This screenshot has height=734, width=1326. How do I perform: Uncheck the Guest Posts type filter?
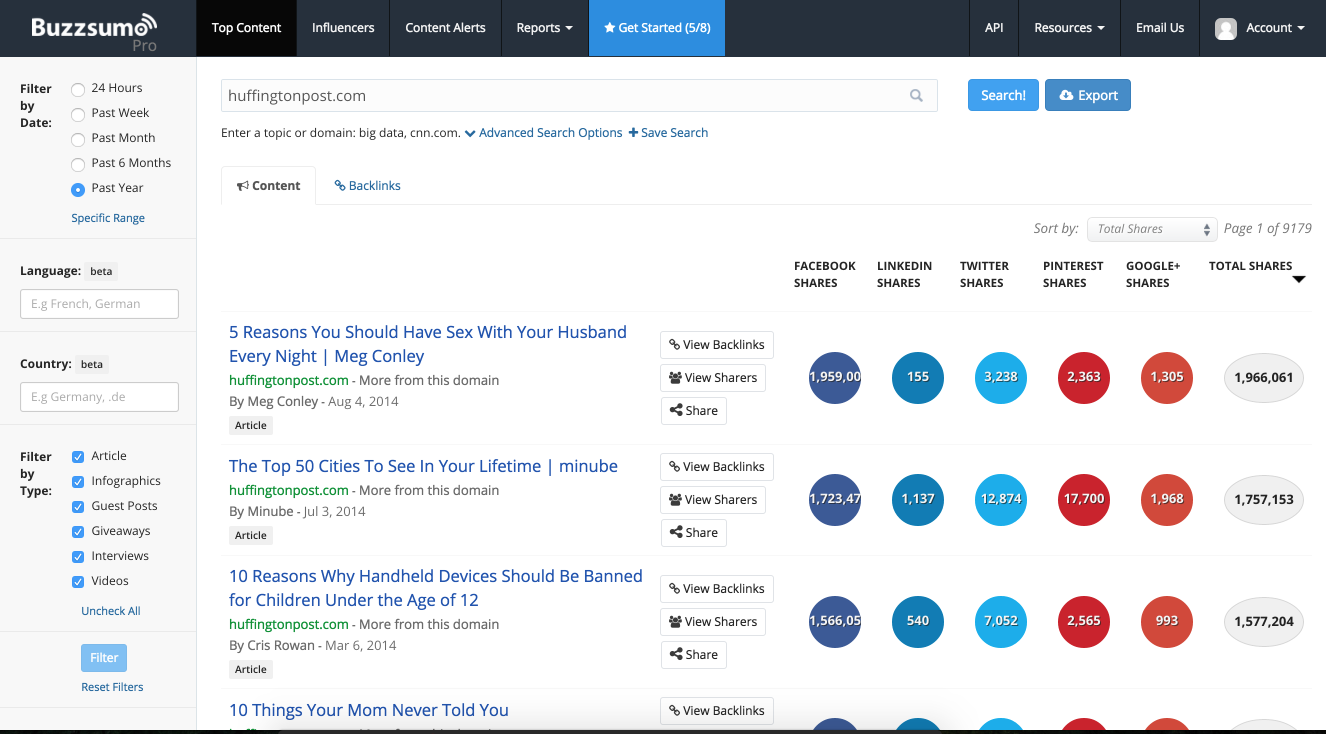[x=78, y=507]
